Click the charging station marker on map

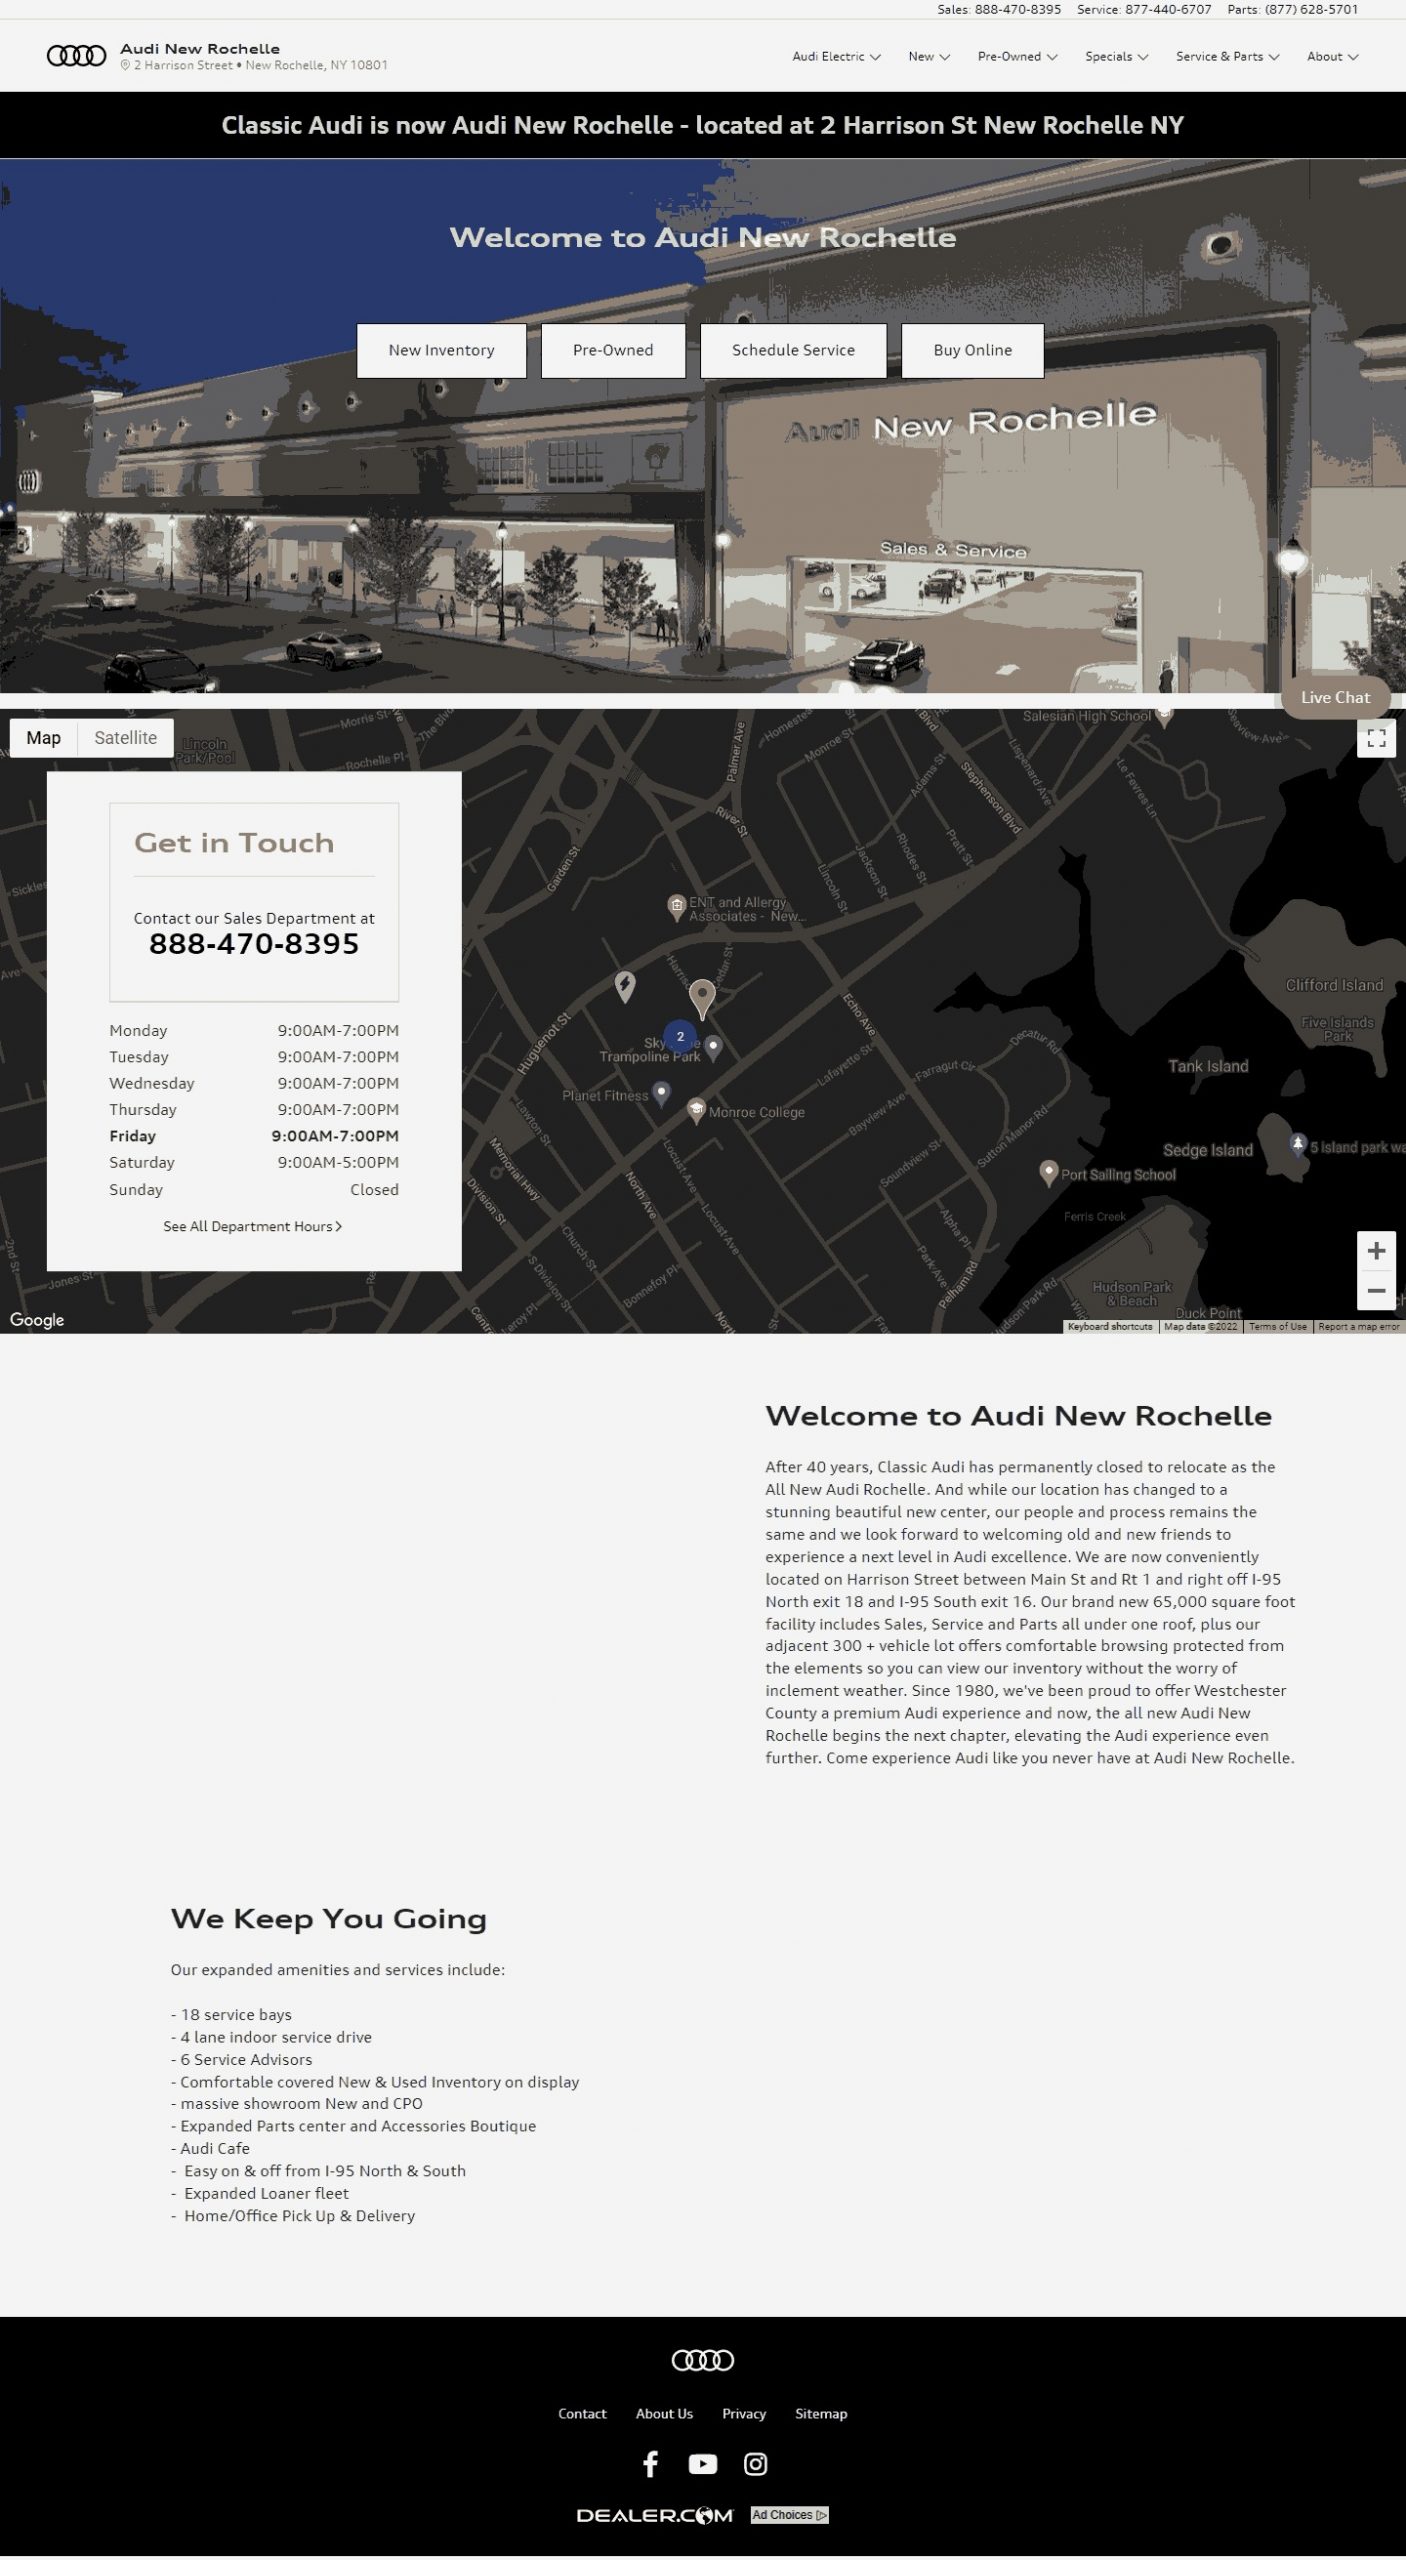pyautogui.click(x=625, y=986)
